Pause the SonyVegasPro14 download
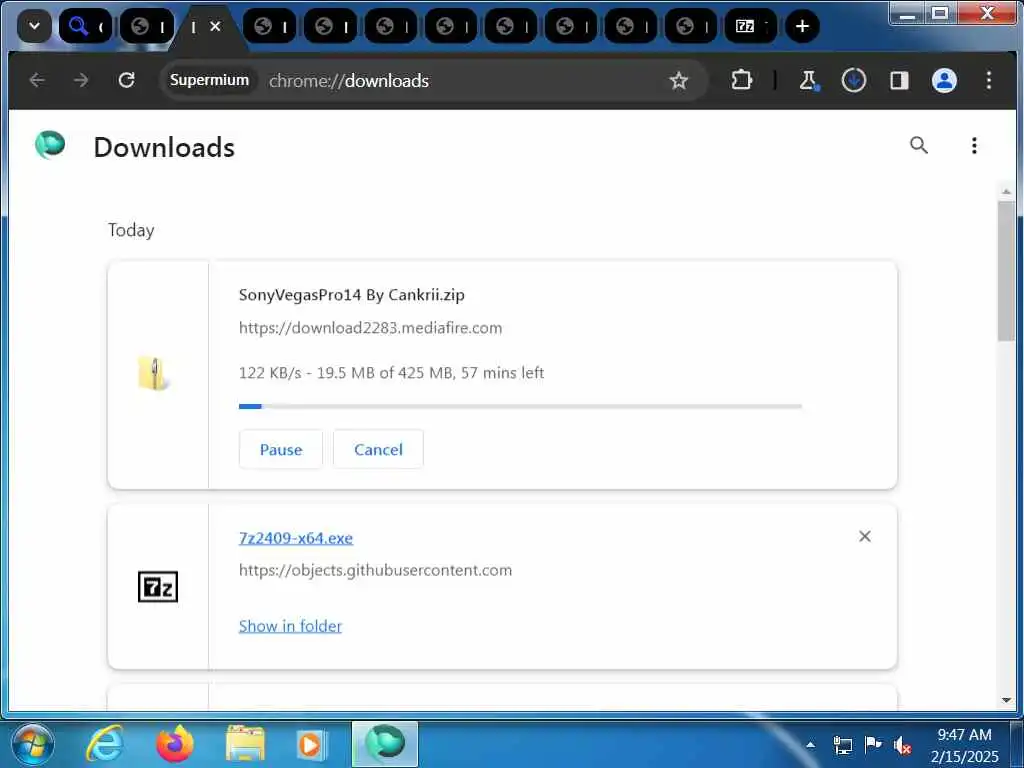The width and height of the screenshot is (1024, 768). point(281,449)
